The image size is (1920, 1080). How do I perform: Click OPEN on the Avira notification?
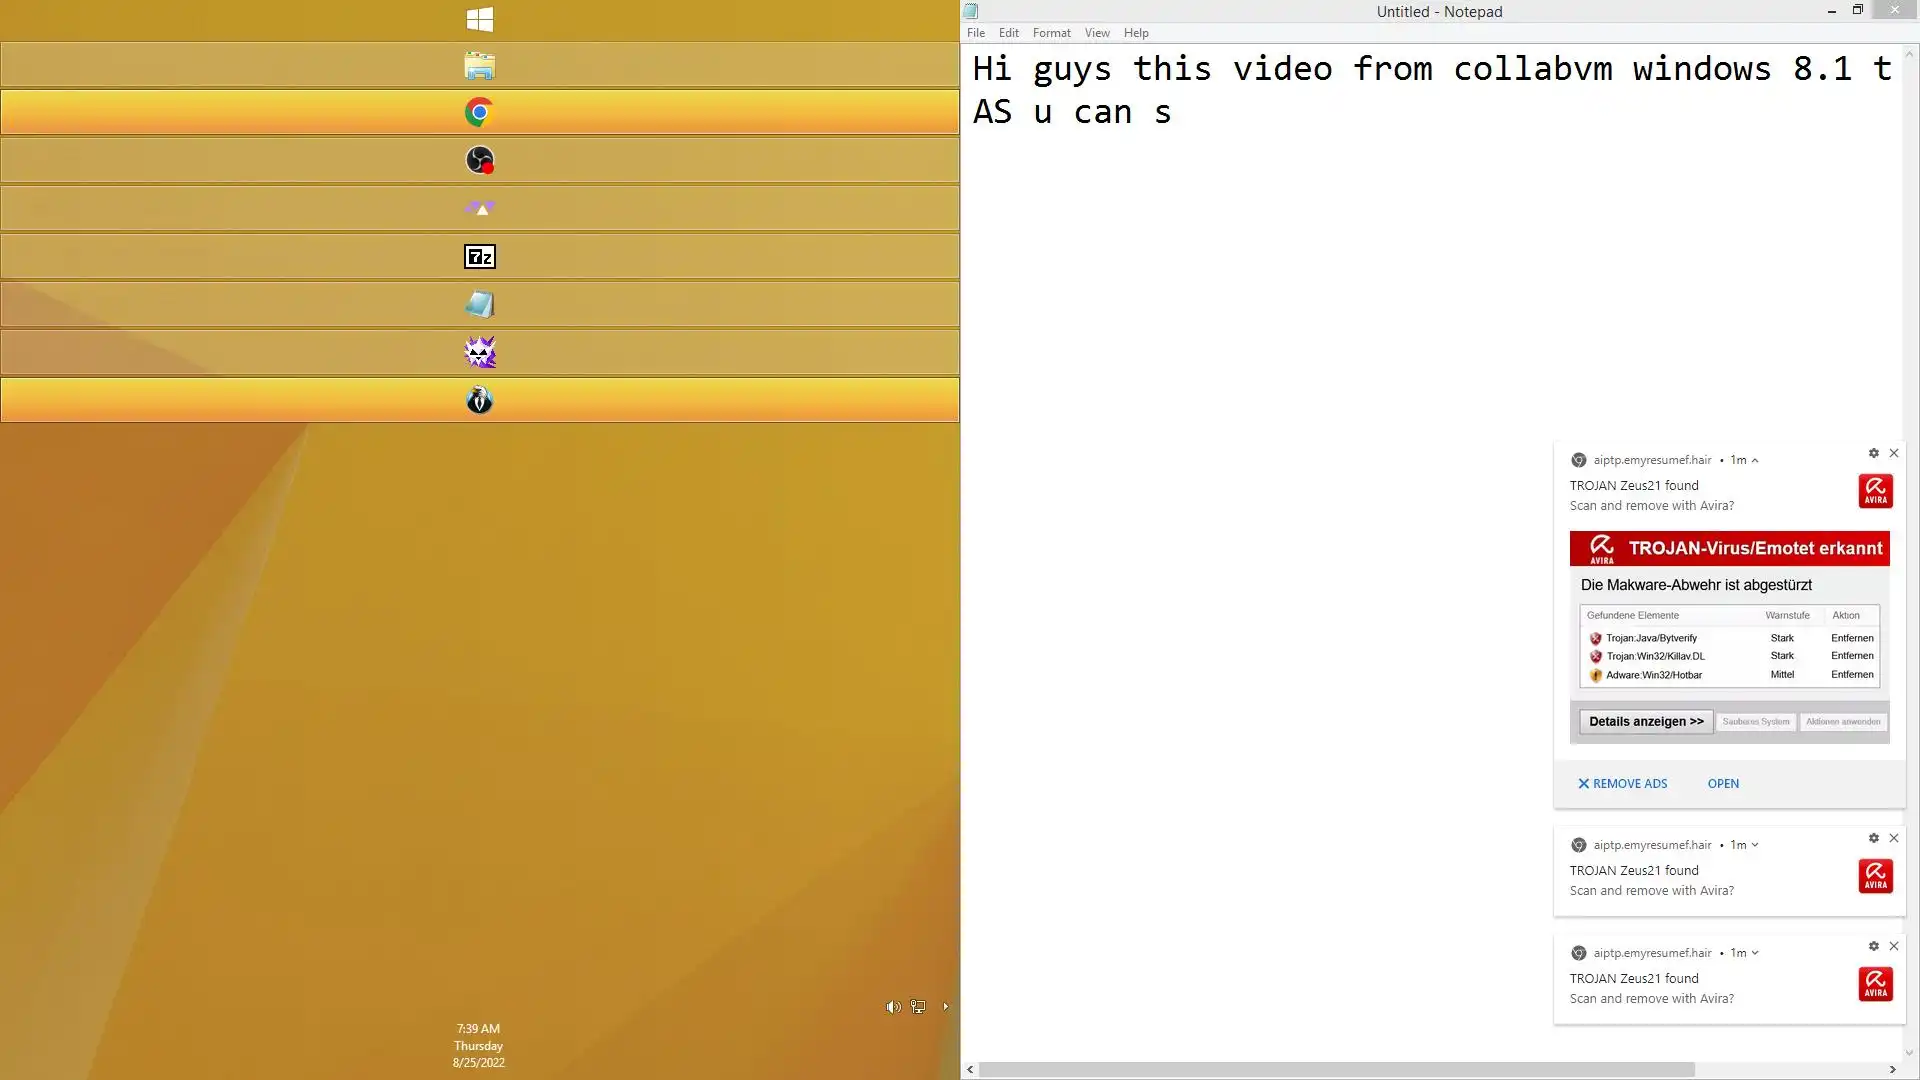(x=1723, y=784)
